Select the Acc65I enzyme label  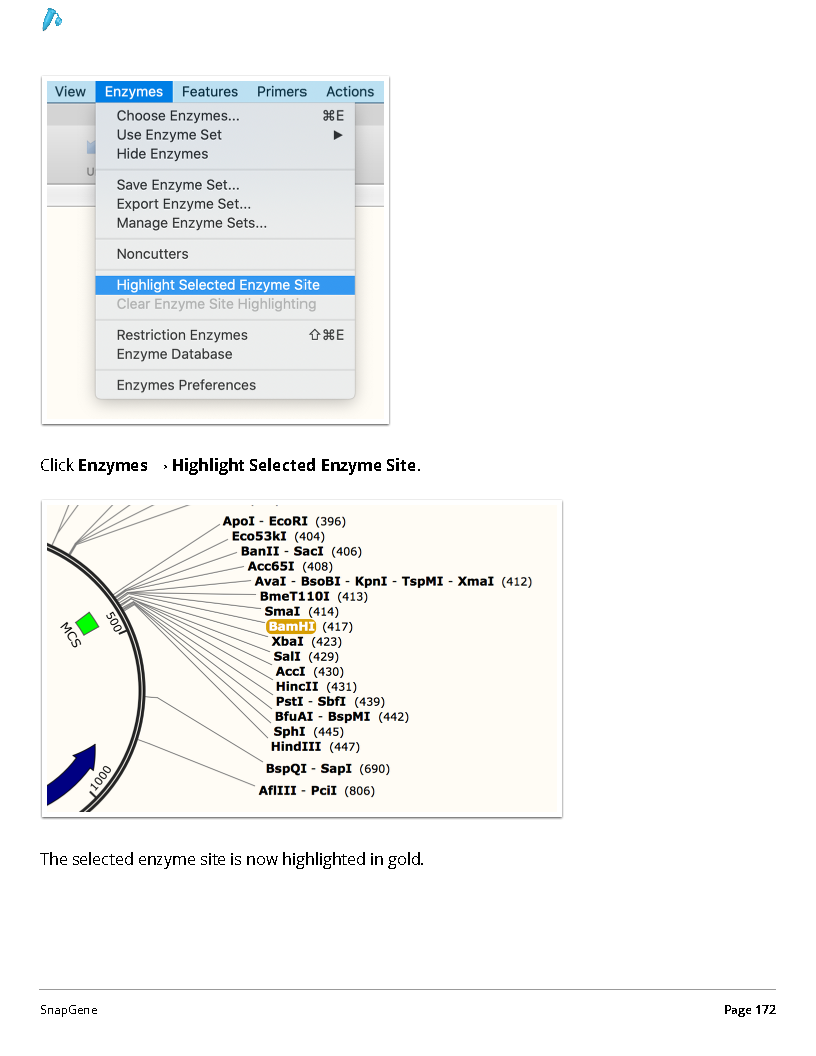(271, 566)
